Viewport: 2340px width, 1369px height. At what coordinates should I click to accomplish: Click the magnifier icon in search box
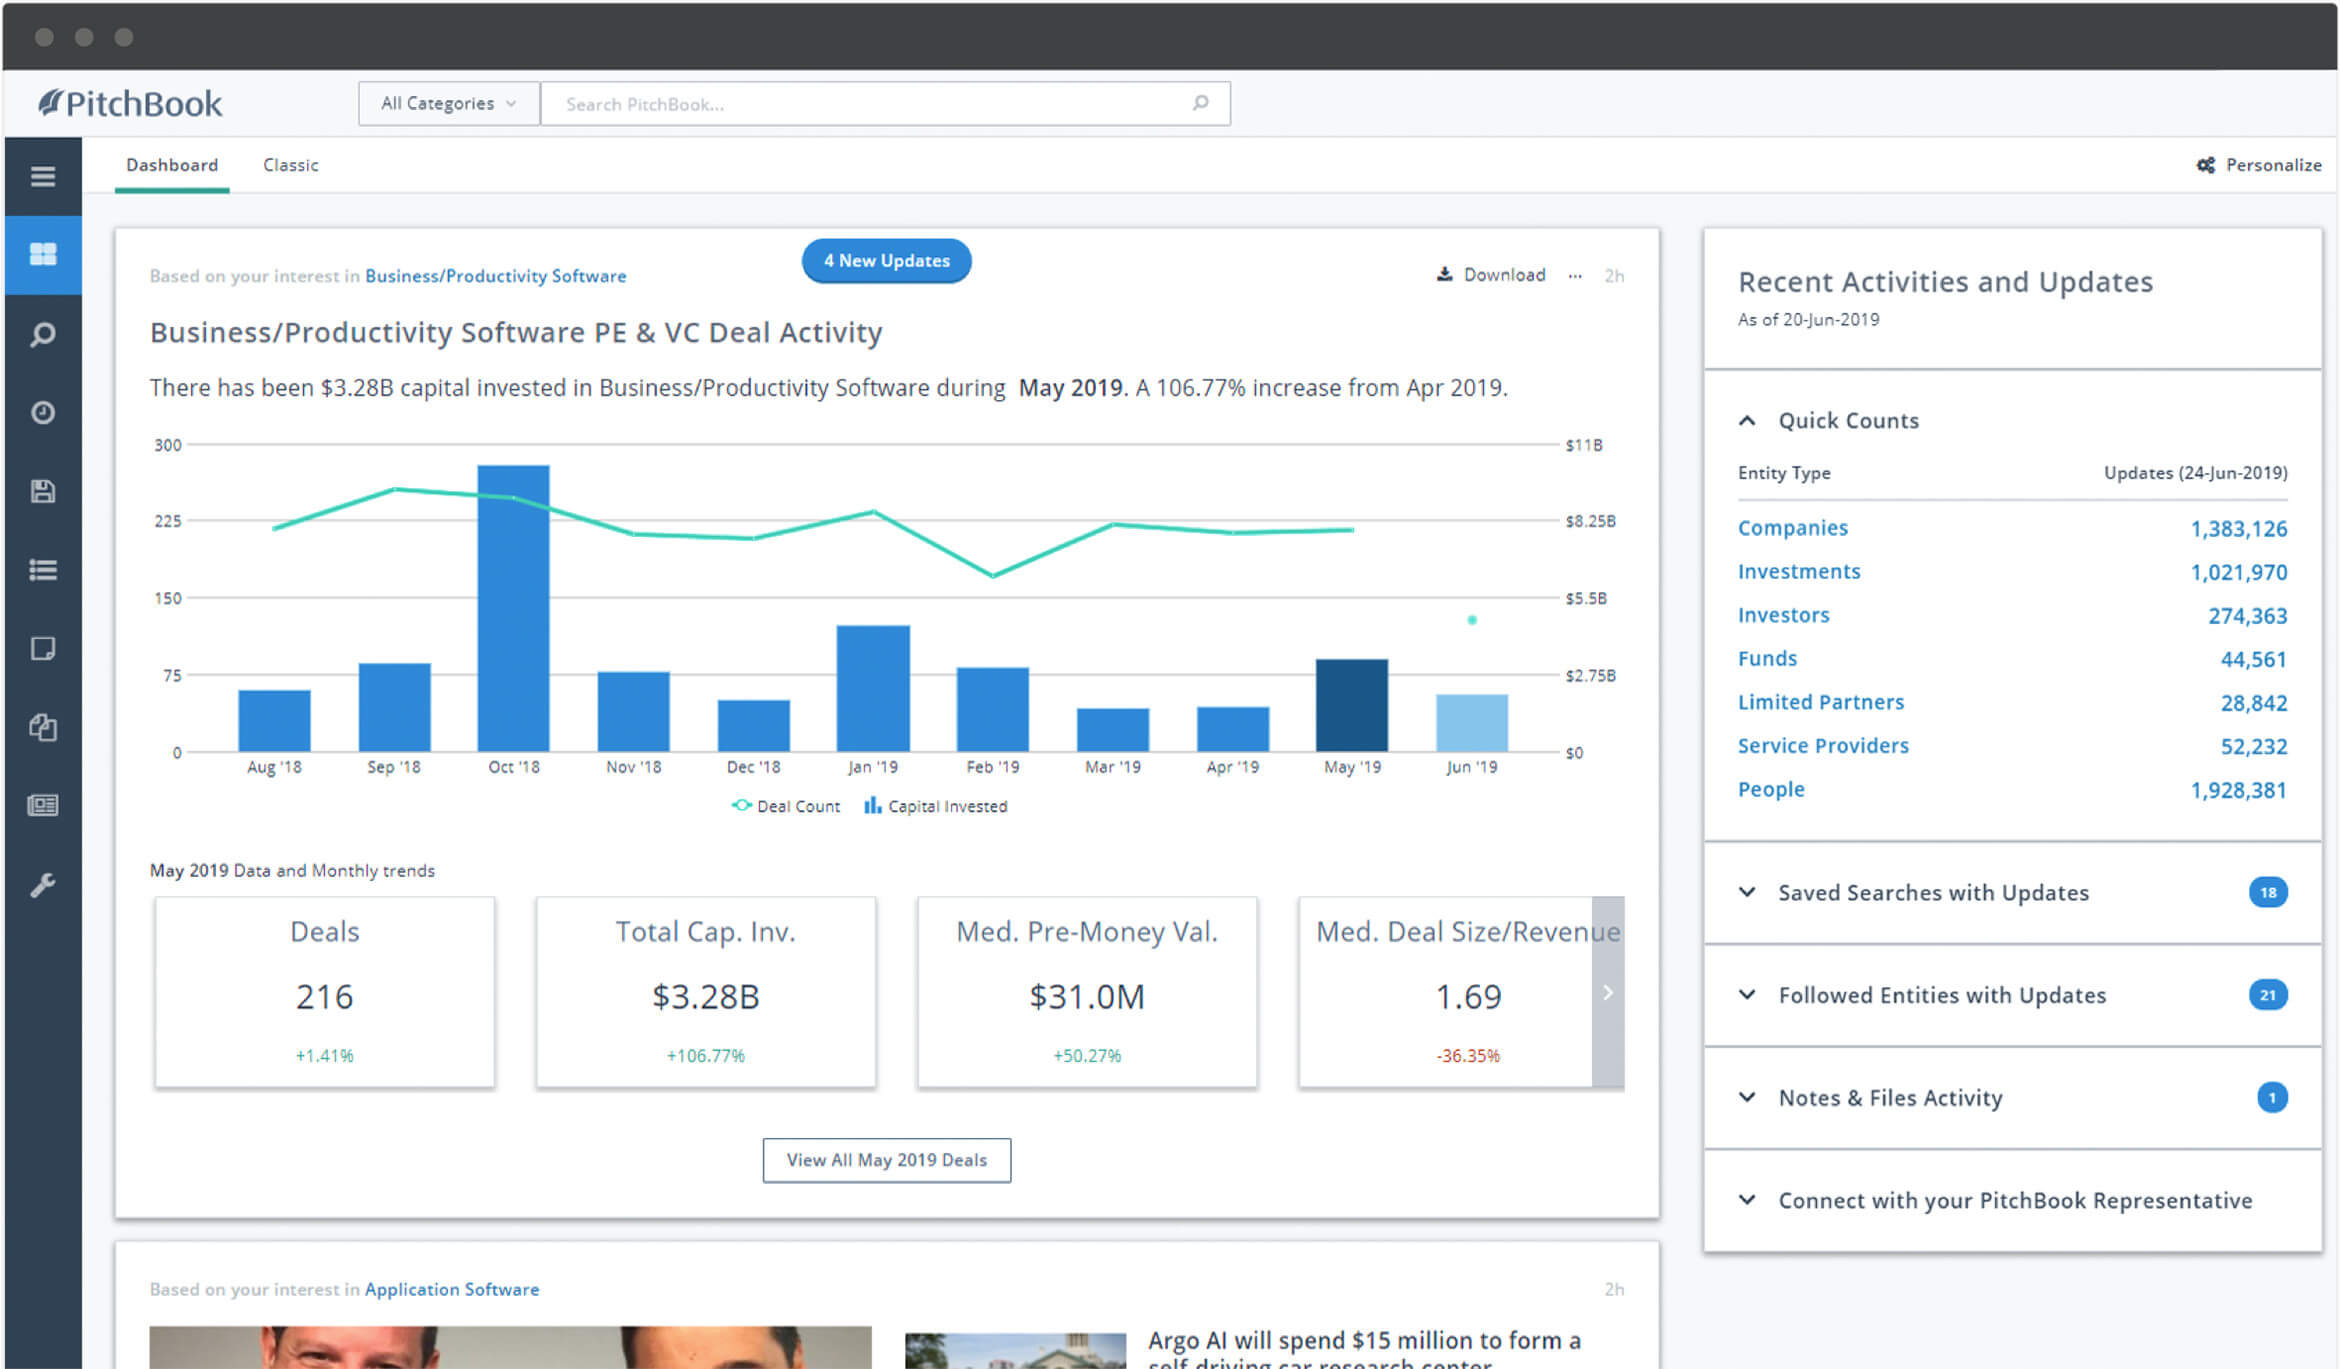(x=1200, y=103)
